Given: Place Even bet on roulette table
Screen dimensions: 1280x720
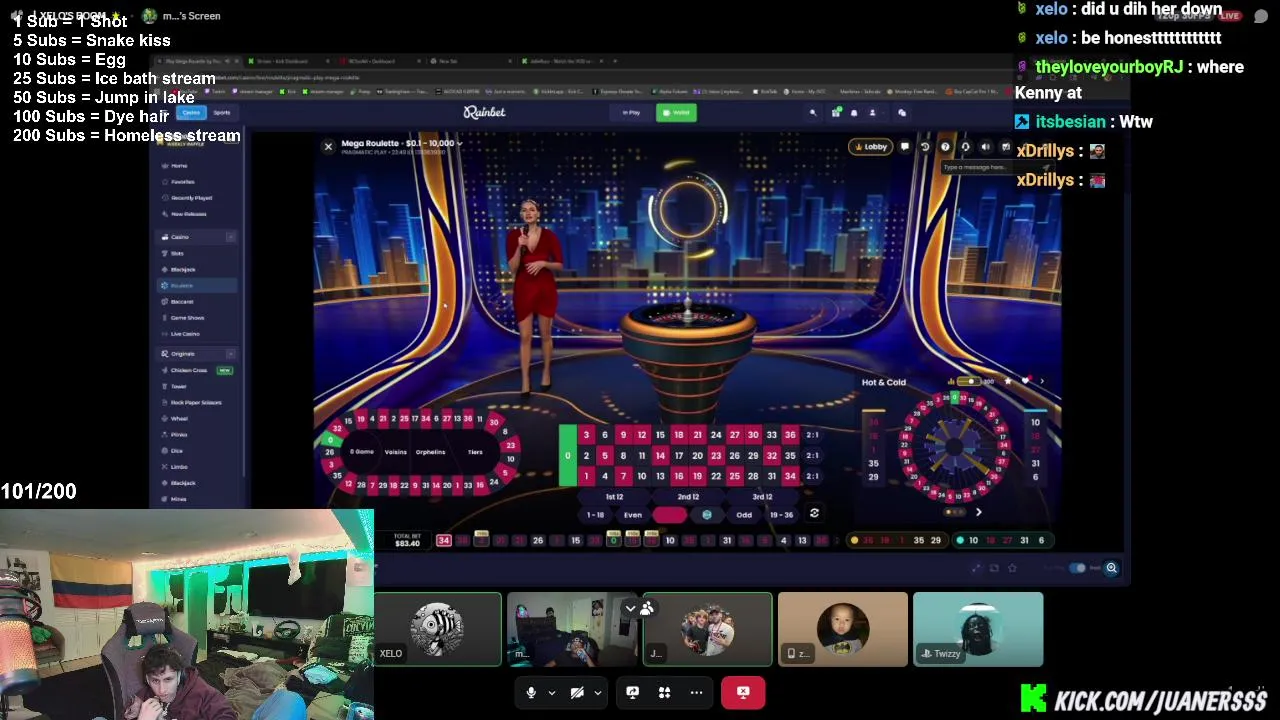Looking at the screenshot, I should coord(632,515).
